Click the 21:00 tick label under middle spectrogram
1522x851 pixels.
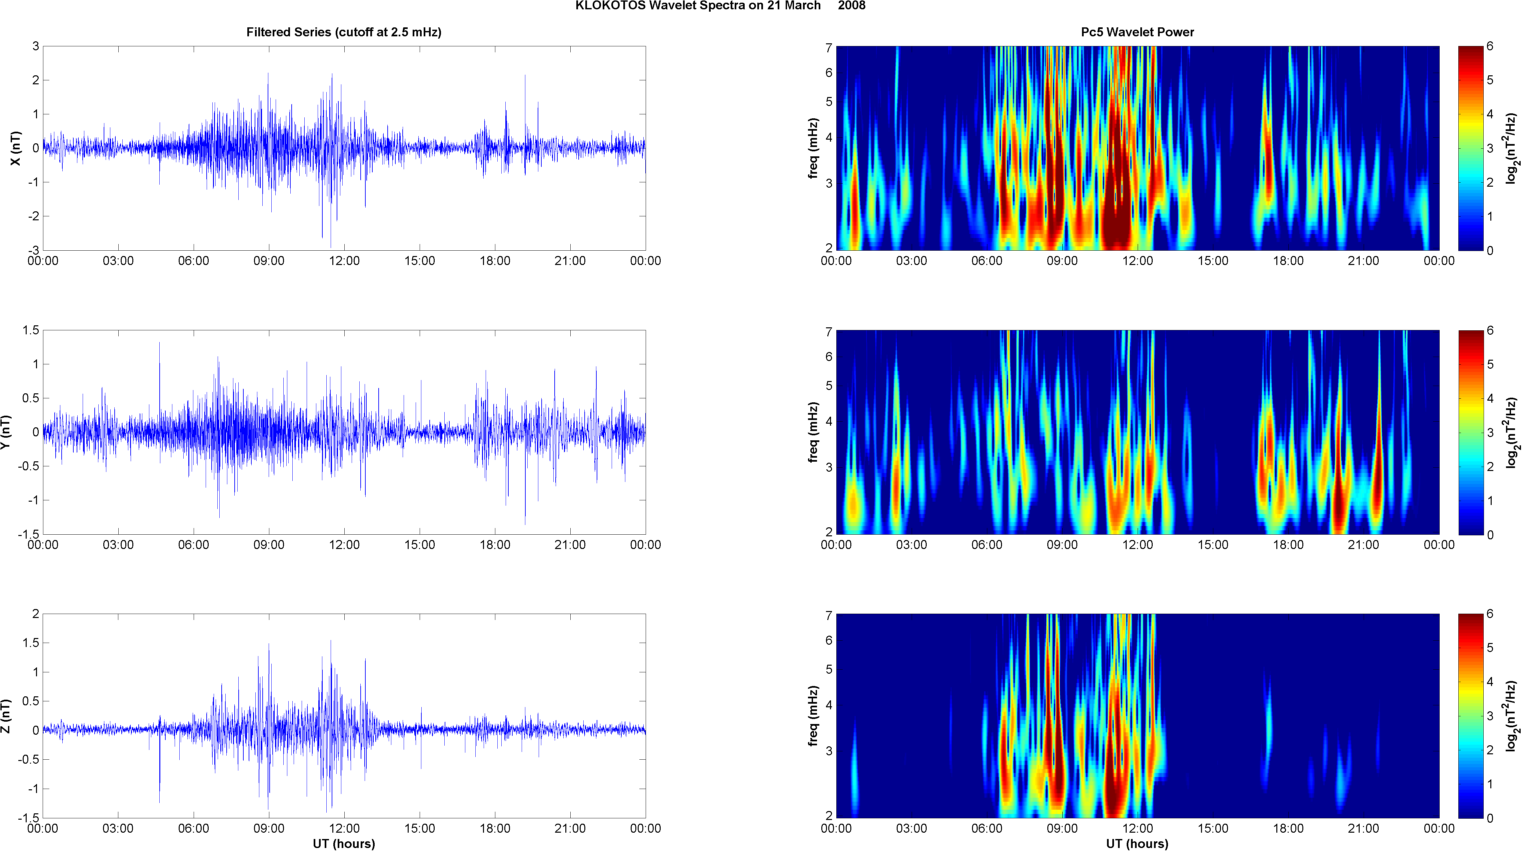point(1364,545)
